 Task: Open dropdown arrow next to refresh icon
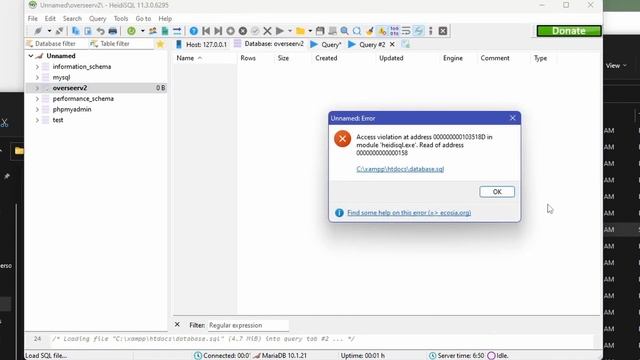tap(142, 31)
